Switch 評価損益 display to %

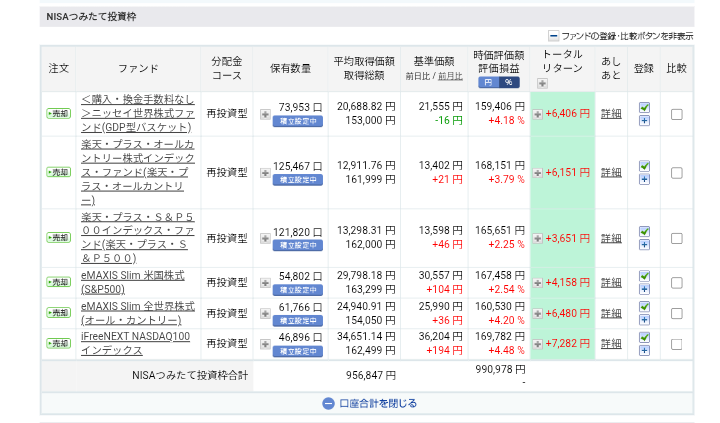tap(509, 82)
